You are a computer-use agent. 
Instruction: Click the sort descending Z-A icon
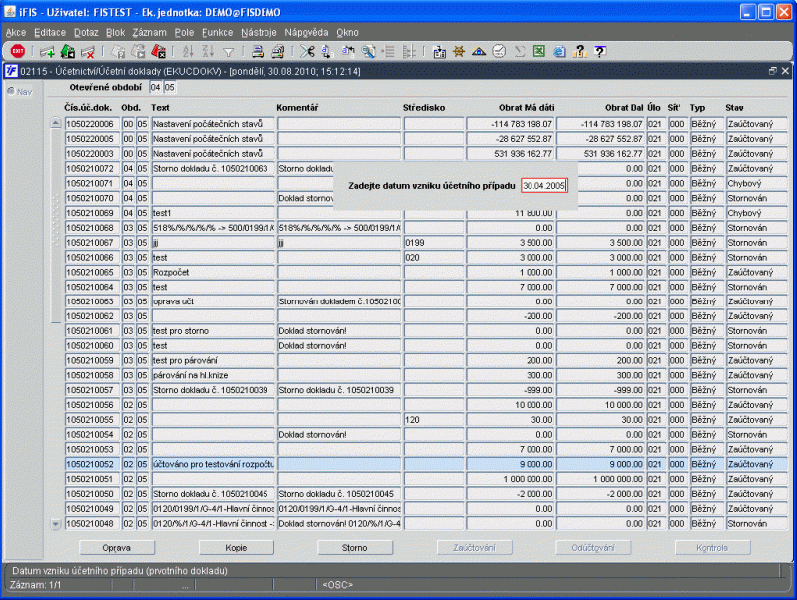pos(208,51)
